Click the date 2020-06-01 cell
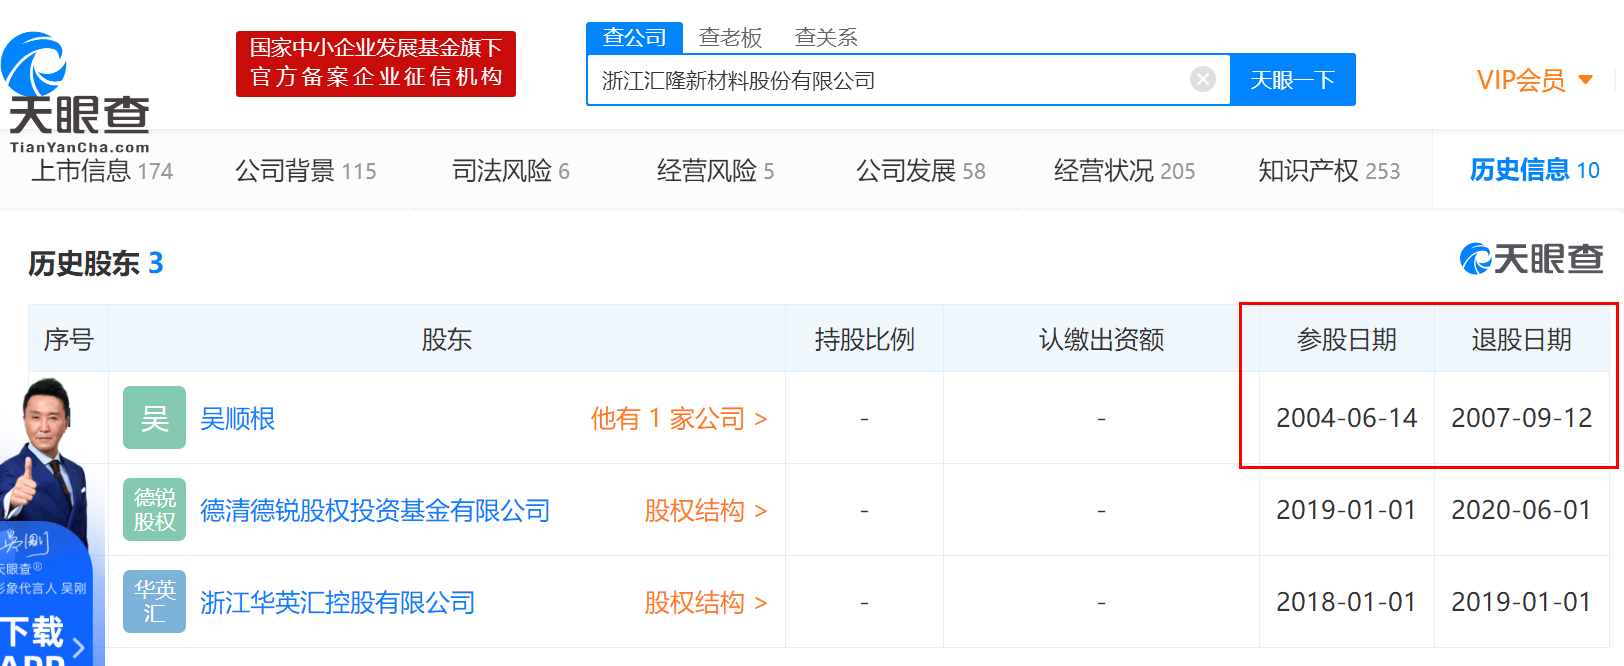The width and height of the screenshot is (1624, 666). (x=1521, y=510)
